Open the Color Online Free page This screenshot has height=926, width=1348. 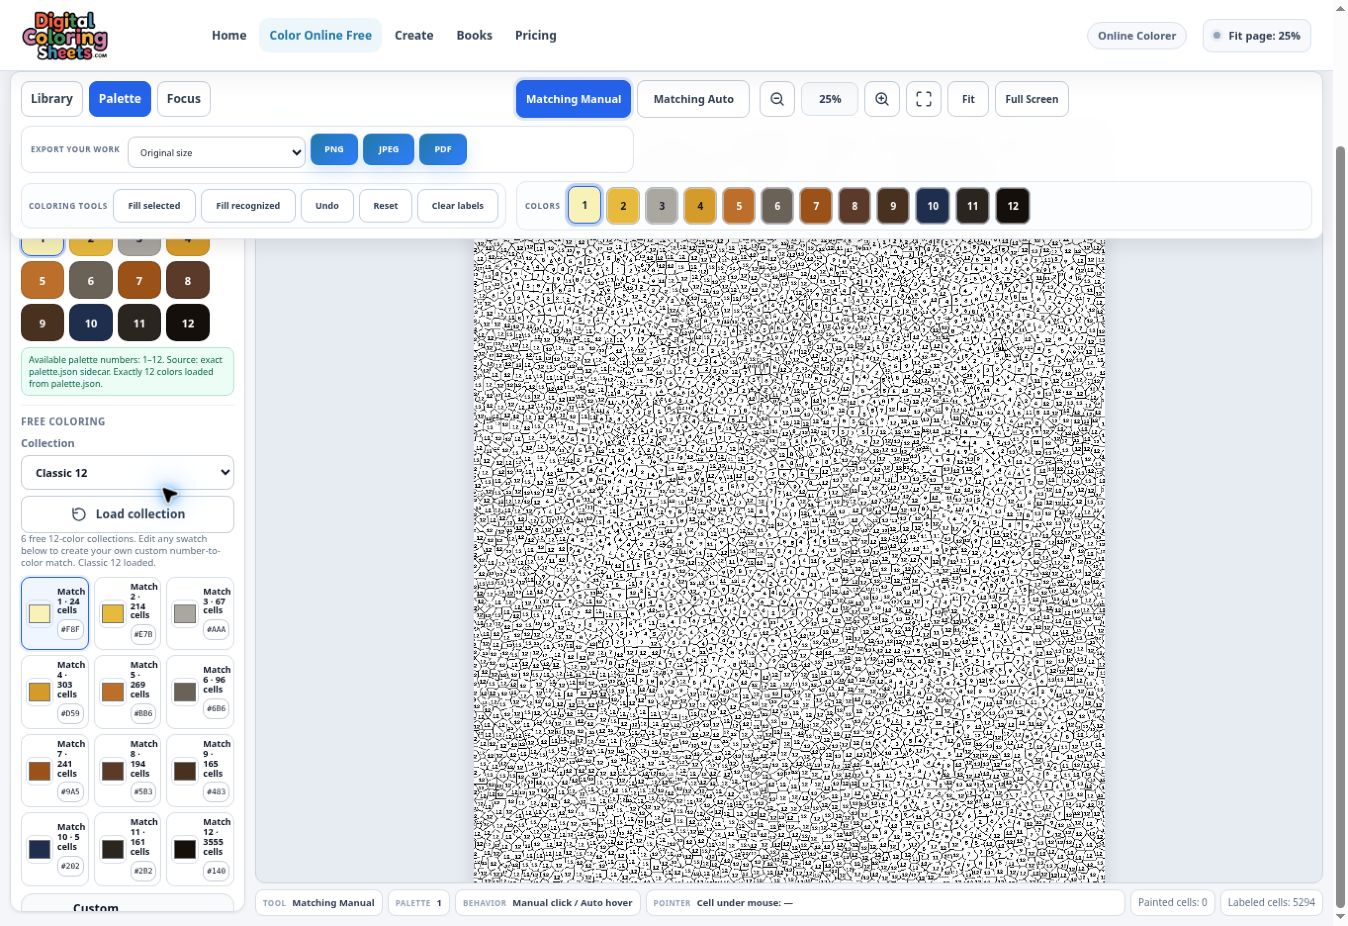tap(320, 35)
